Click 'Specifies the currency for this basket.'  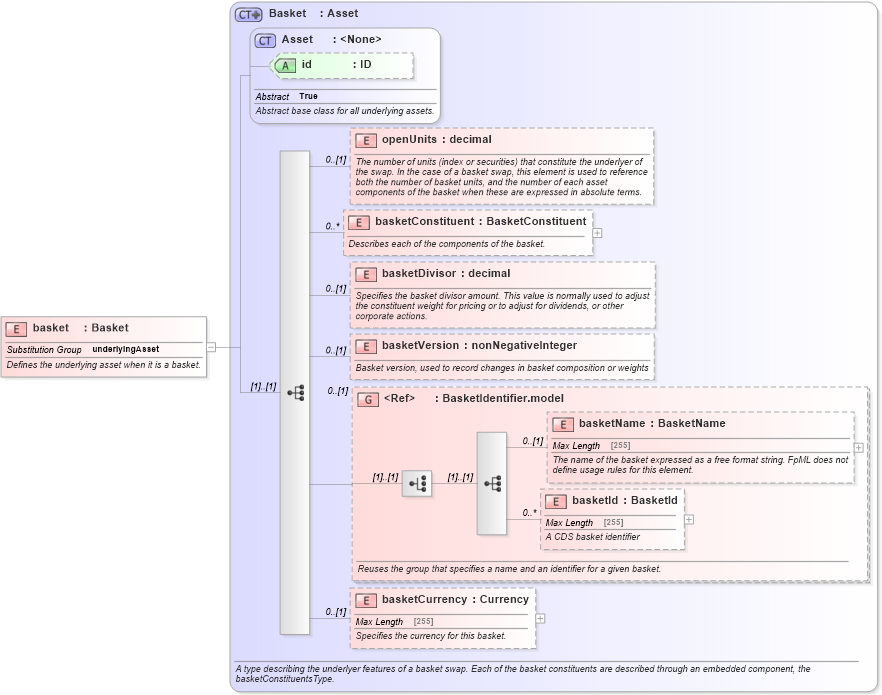[x=430, y=635]
